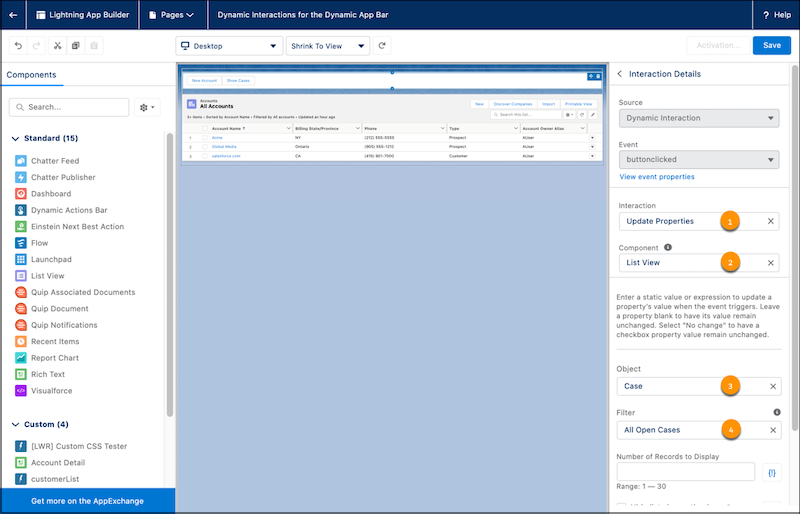
Task: Click the Interaction Update Properties field
Action: [698, 221]
